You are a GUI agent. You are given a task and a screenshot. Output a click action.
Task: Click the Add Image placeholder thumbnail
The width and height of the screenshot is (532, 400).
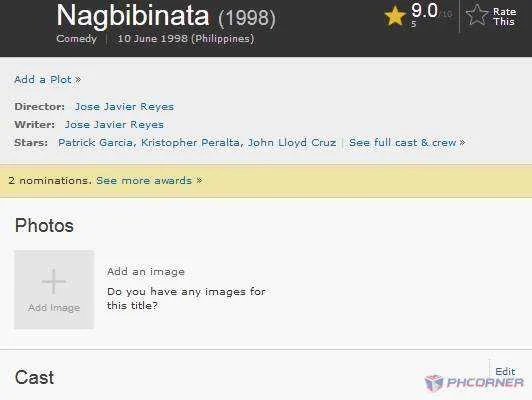pos(54,290)
